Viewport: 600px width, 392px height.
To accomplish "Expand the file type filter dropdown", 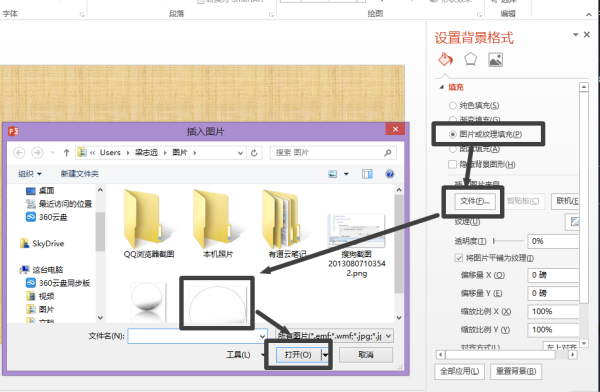I will 334,336.
